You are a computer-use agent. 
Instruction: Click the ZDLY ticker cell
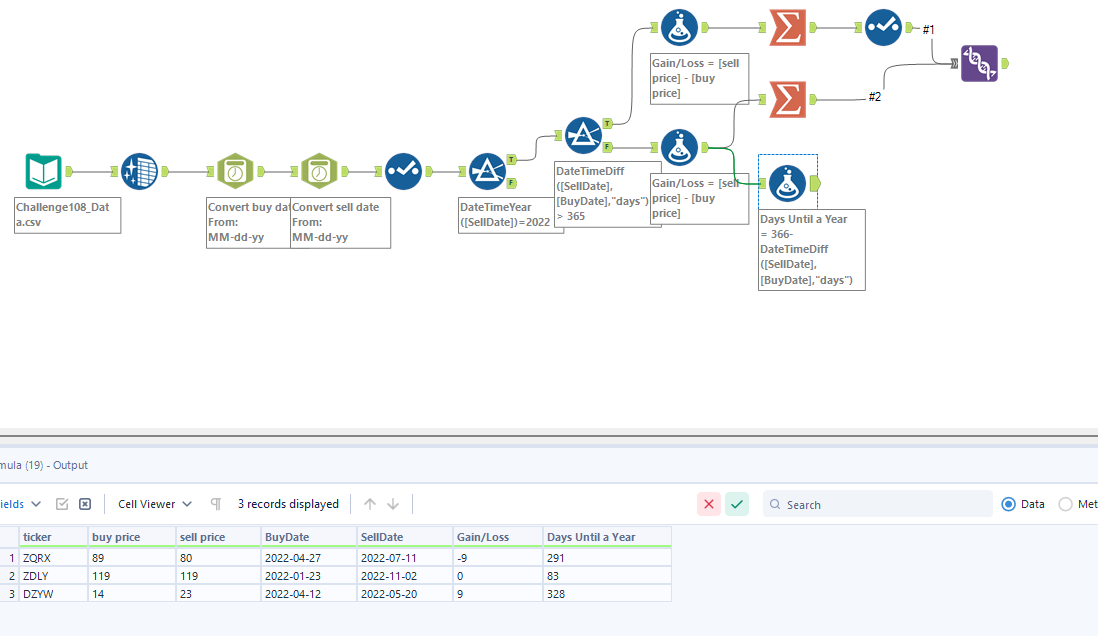pos(53,576)
